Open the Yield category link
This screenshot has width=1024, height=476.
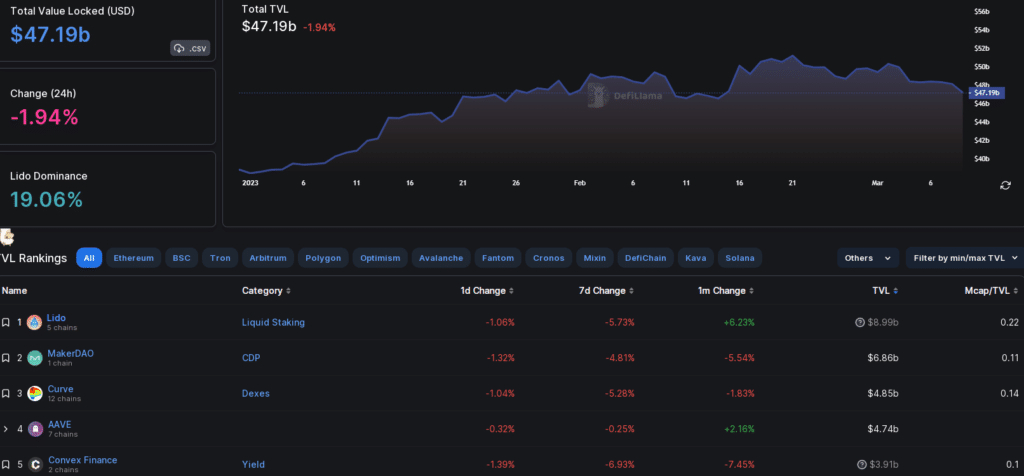[x=253, y=465]
